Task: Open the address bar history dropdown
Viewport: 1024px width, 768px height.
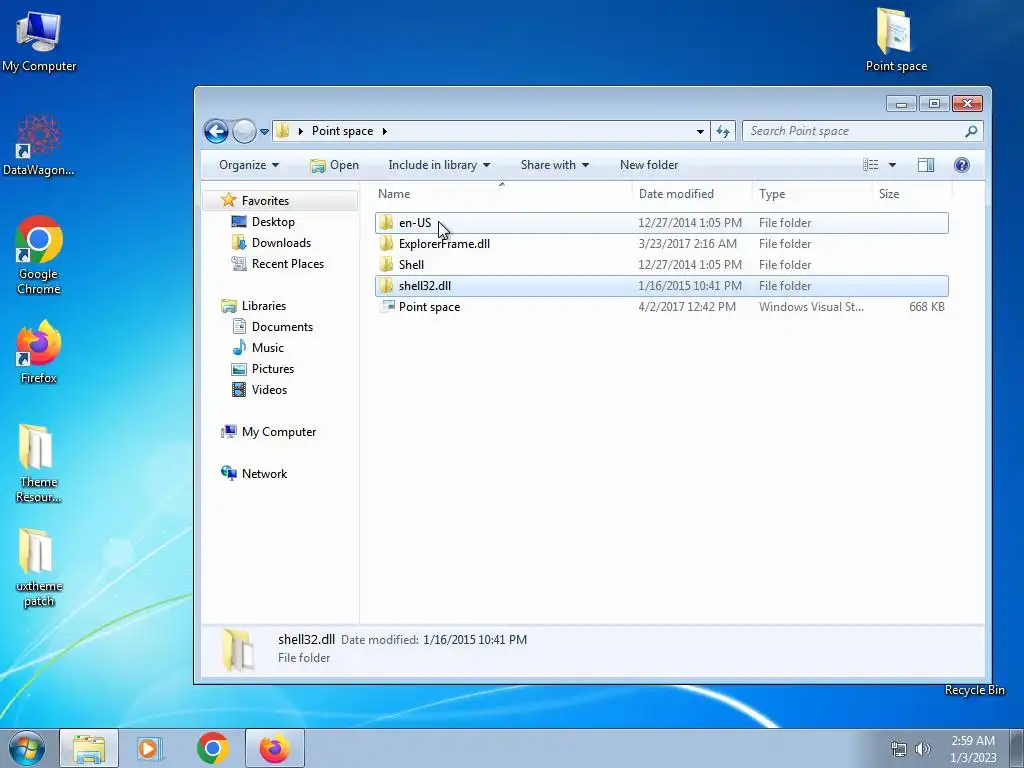Action: tap(700, 131)
